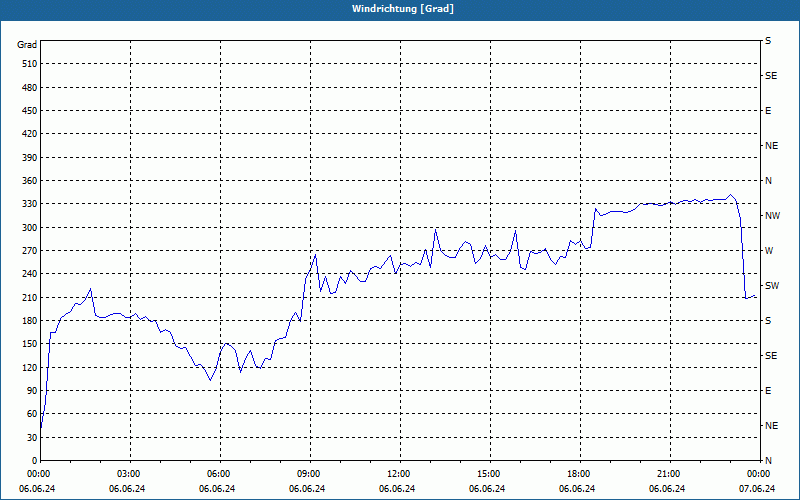Viewport: 800px width, 500px height.
Task: Click the NE compass label between 30 and 60
Action: coord(772,426)
